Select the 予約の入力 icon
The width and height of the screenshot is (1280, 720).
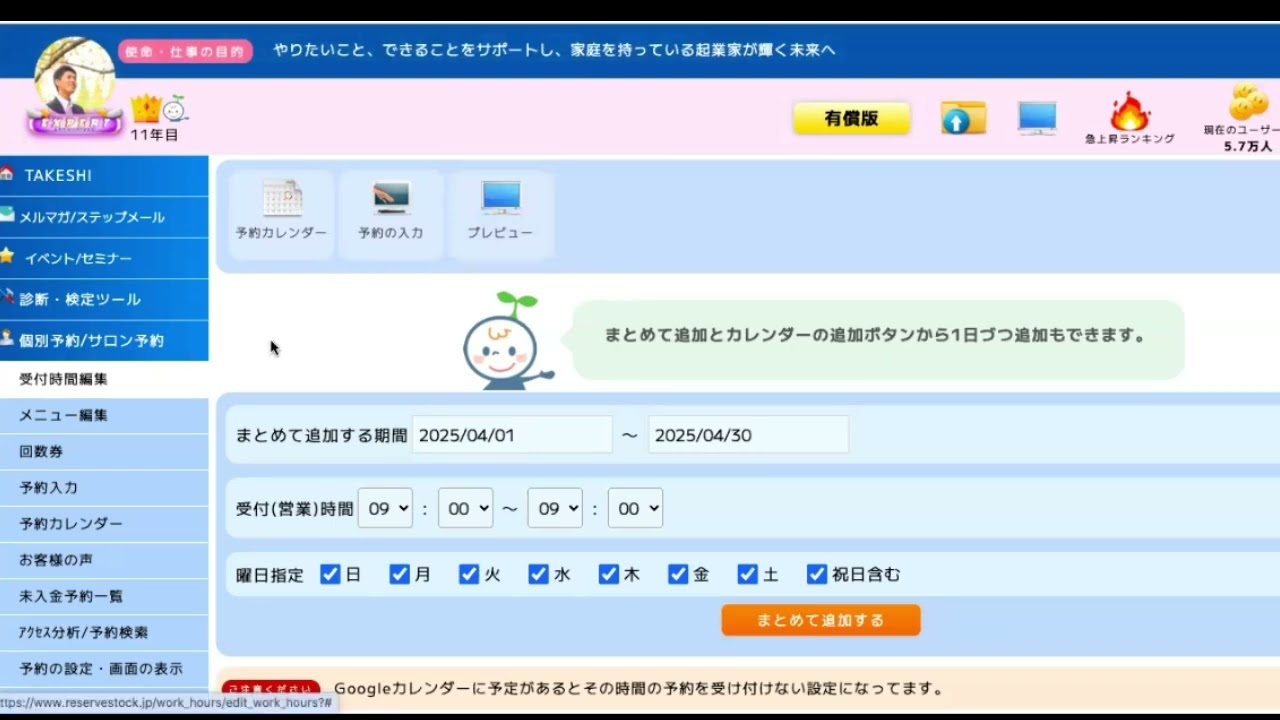(x=390, y=213)
